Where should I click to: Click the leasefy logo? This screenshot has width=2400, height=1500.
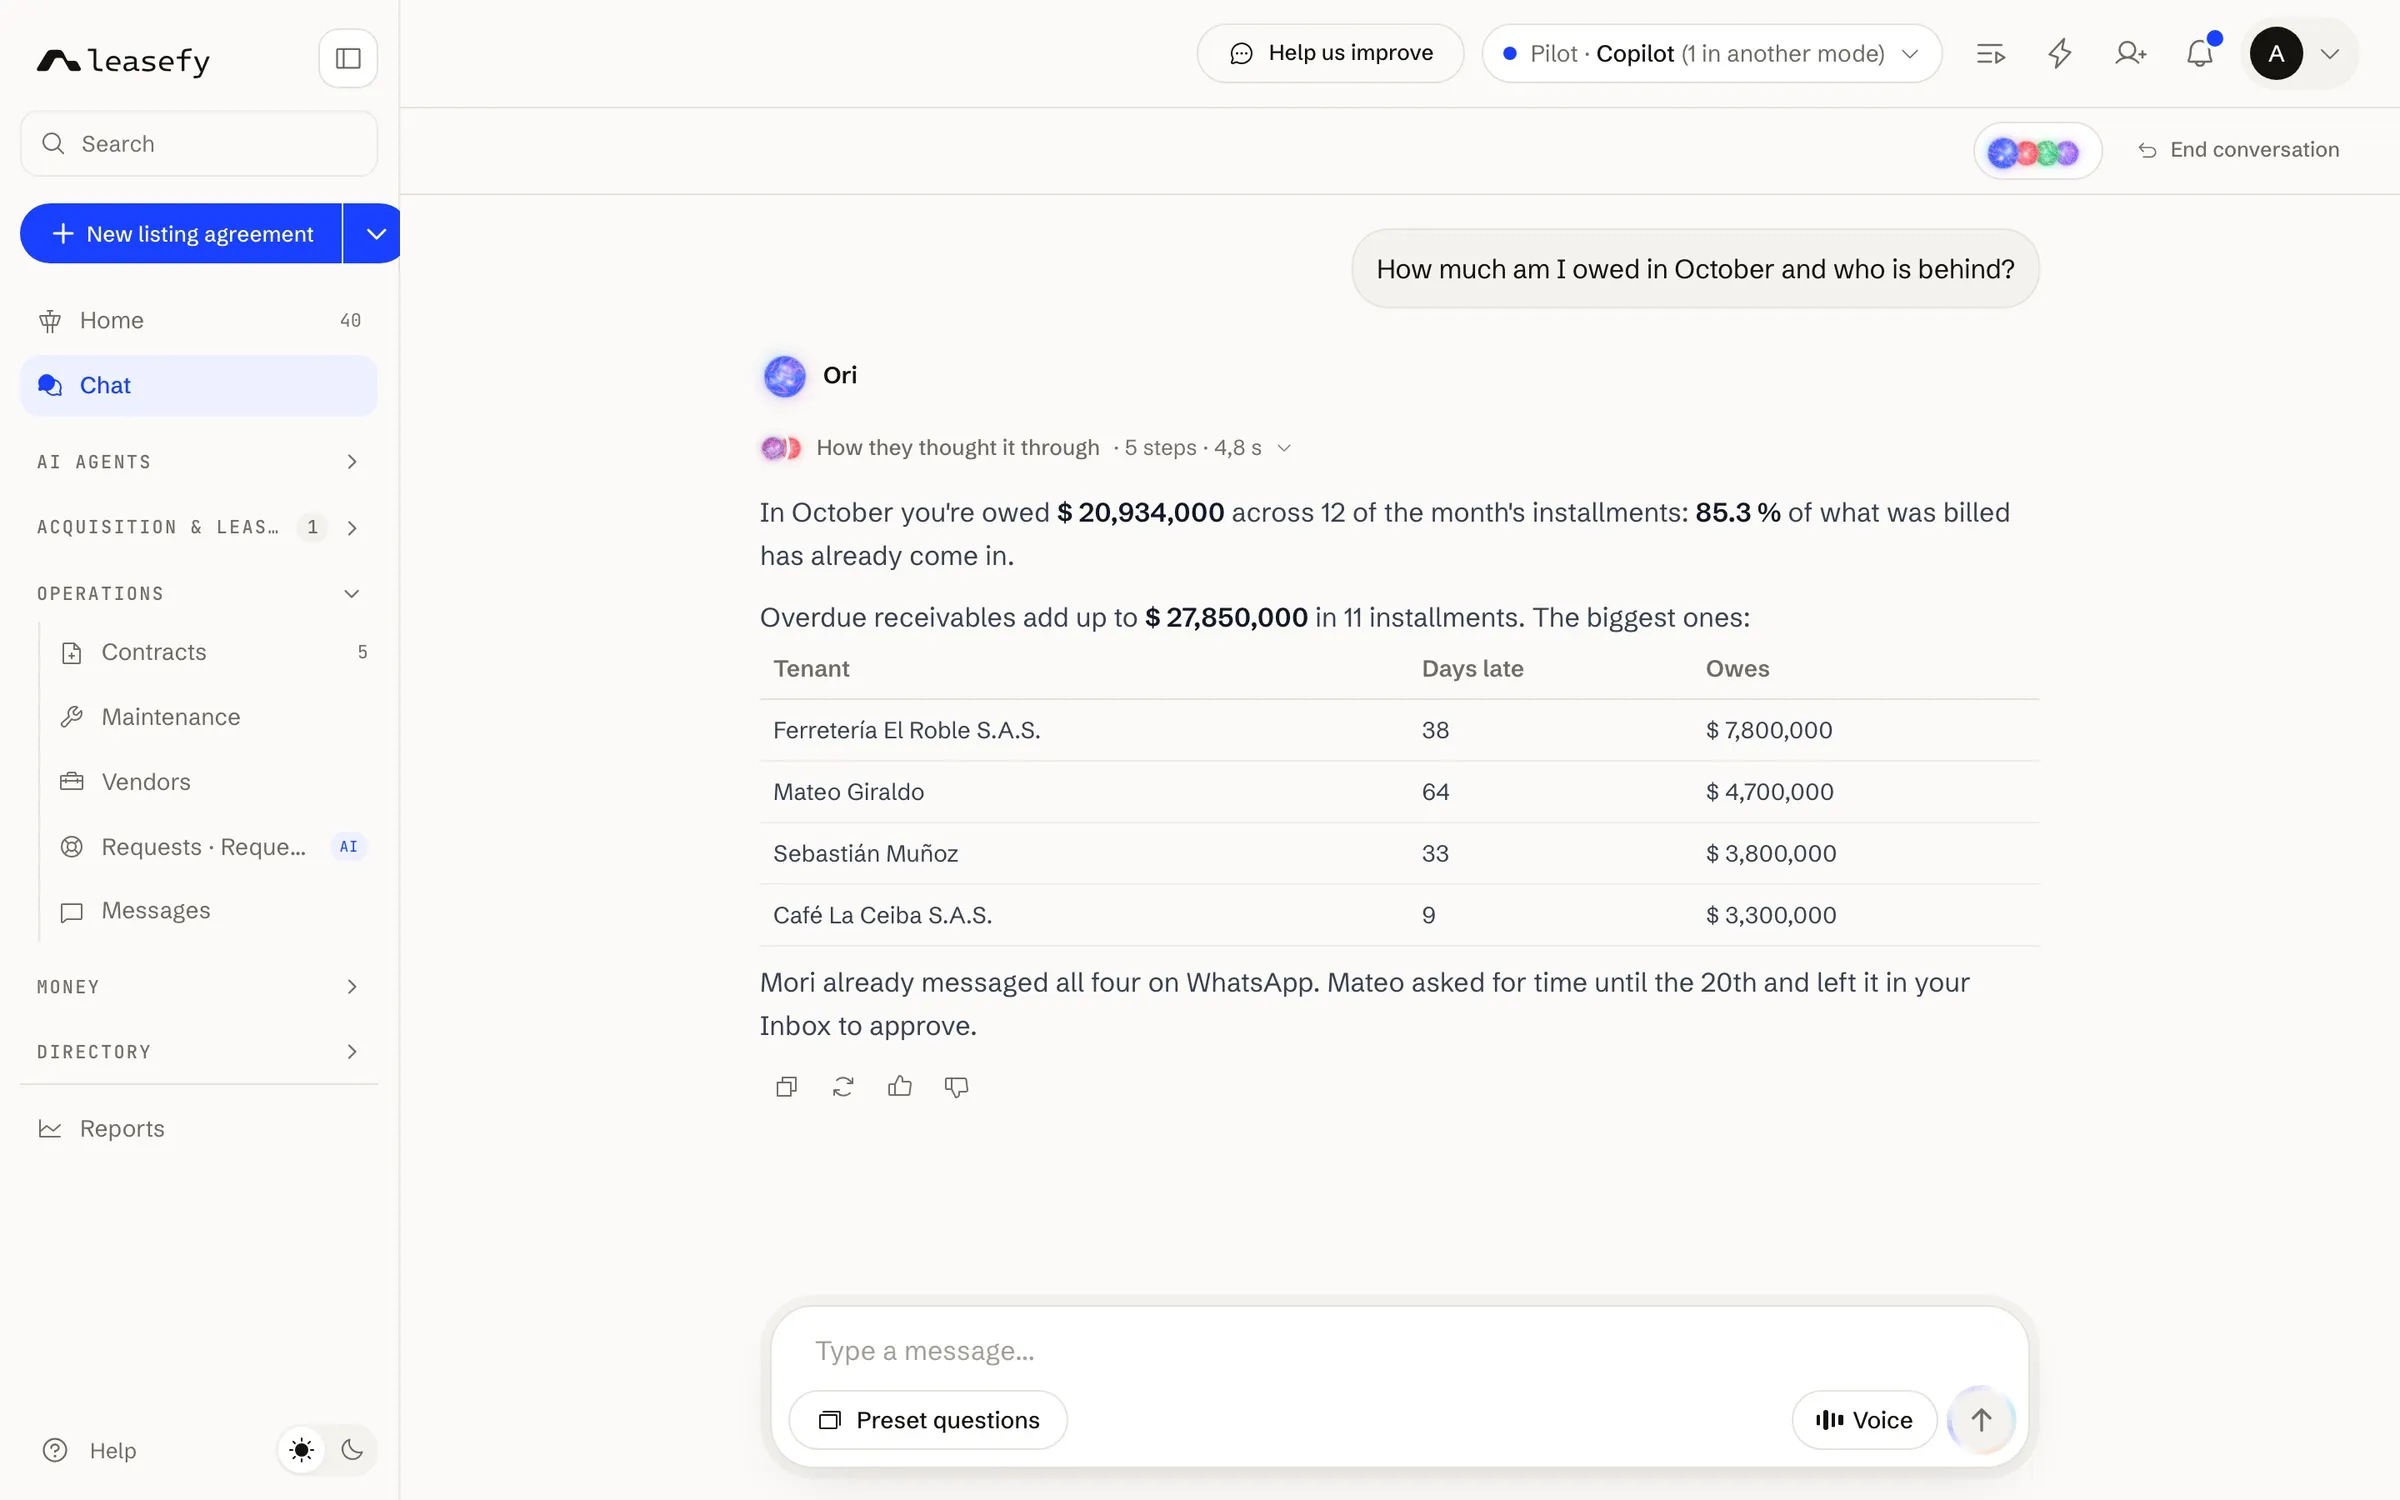(x=124, y=60)
